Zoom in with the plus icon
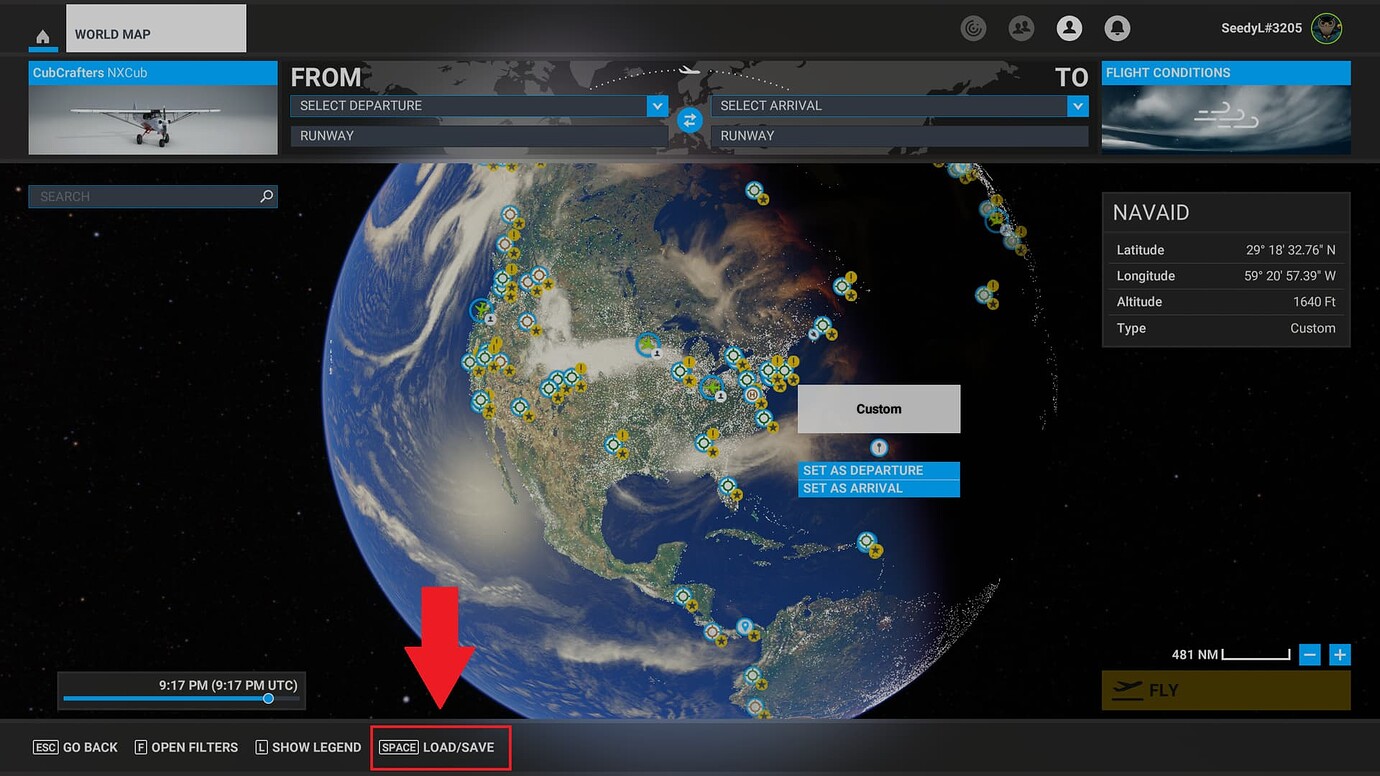This screenshot has width=1380, height=776. pos(1340,654)
